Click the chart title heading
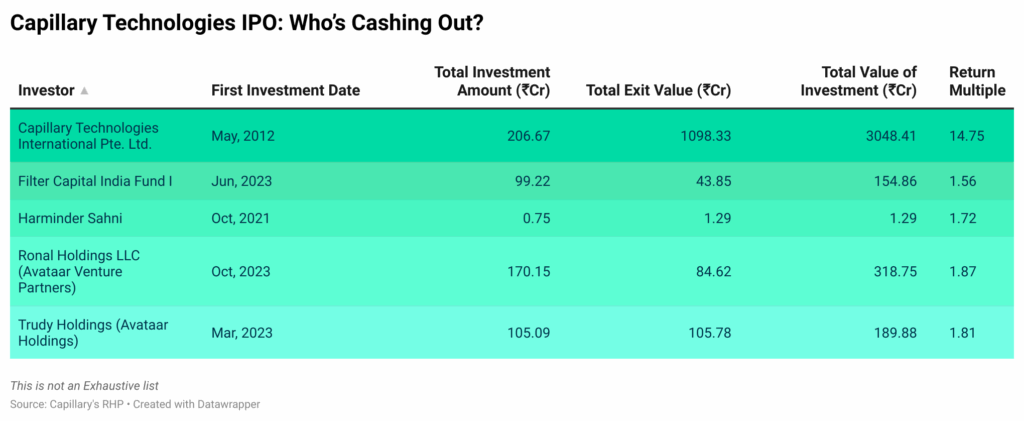This screenshot has height=421, width=1024. [247, 22]
